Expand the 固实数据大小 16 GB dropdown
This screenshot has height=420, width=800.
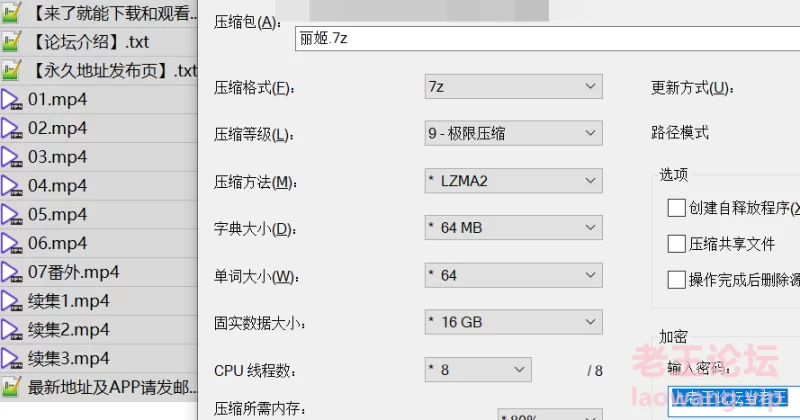tap(513, 322)
